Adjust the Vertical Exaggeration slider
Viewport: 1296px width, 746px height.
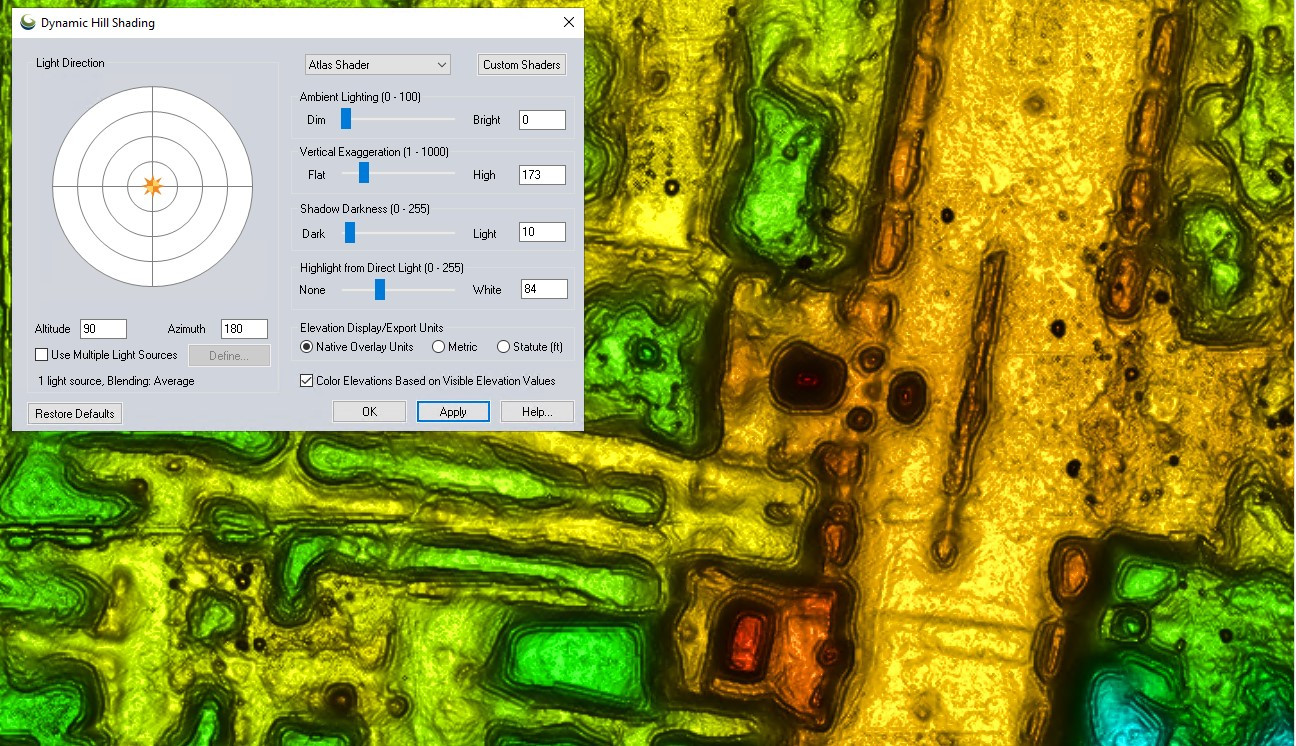point(364,174)
